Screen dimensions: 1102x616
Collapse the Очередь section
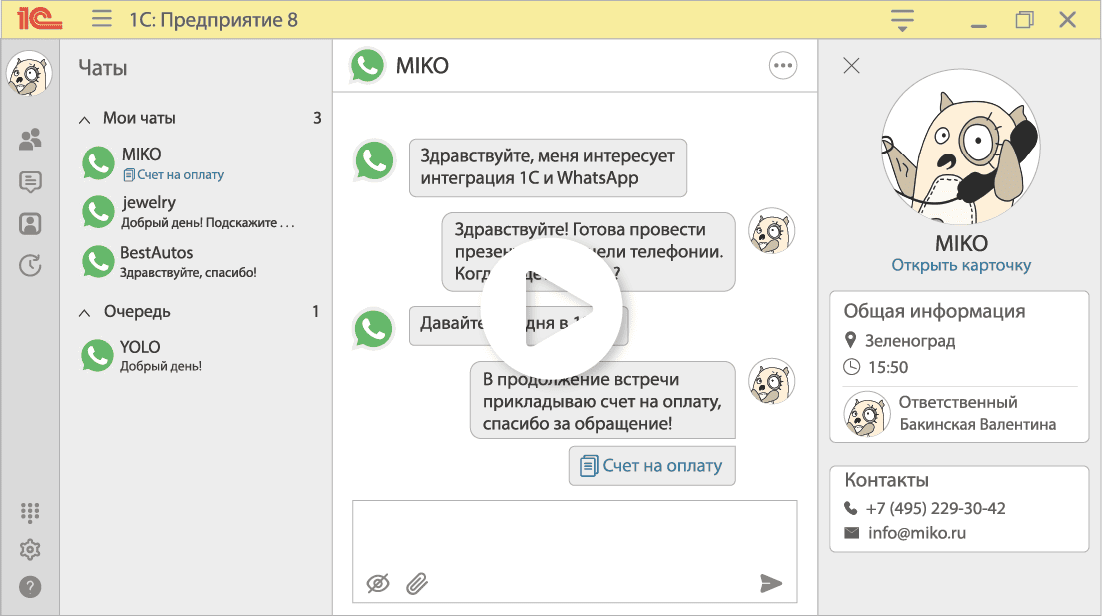click(83, 311)
